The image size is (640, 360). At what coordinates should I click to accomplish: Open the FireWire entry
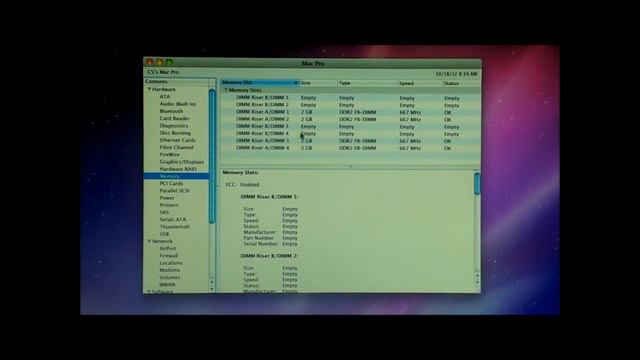coord(169,155)
